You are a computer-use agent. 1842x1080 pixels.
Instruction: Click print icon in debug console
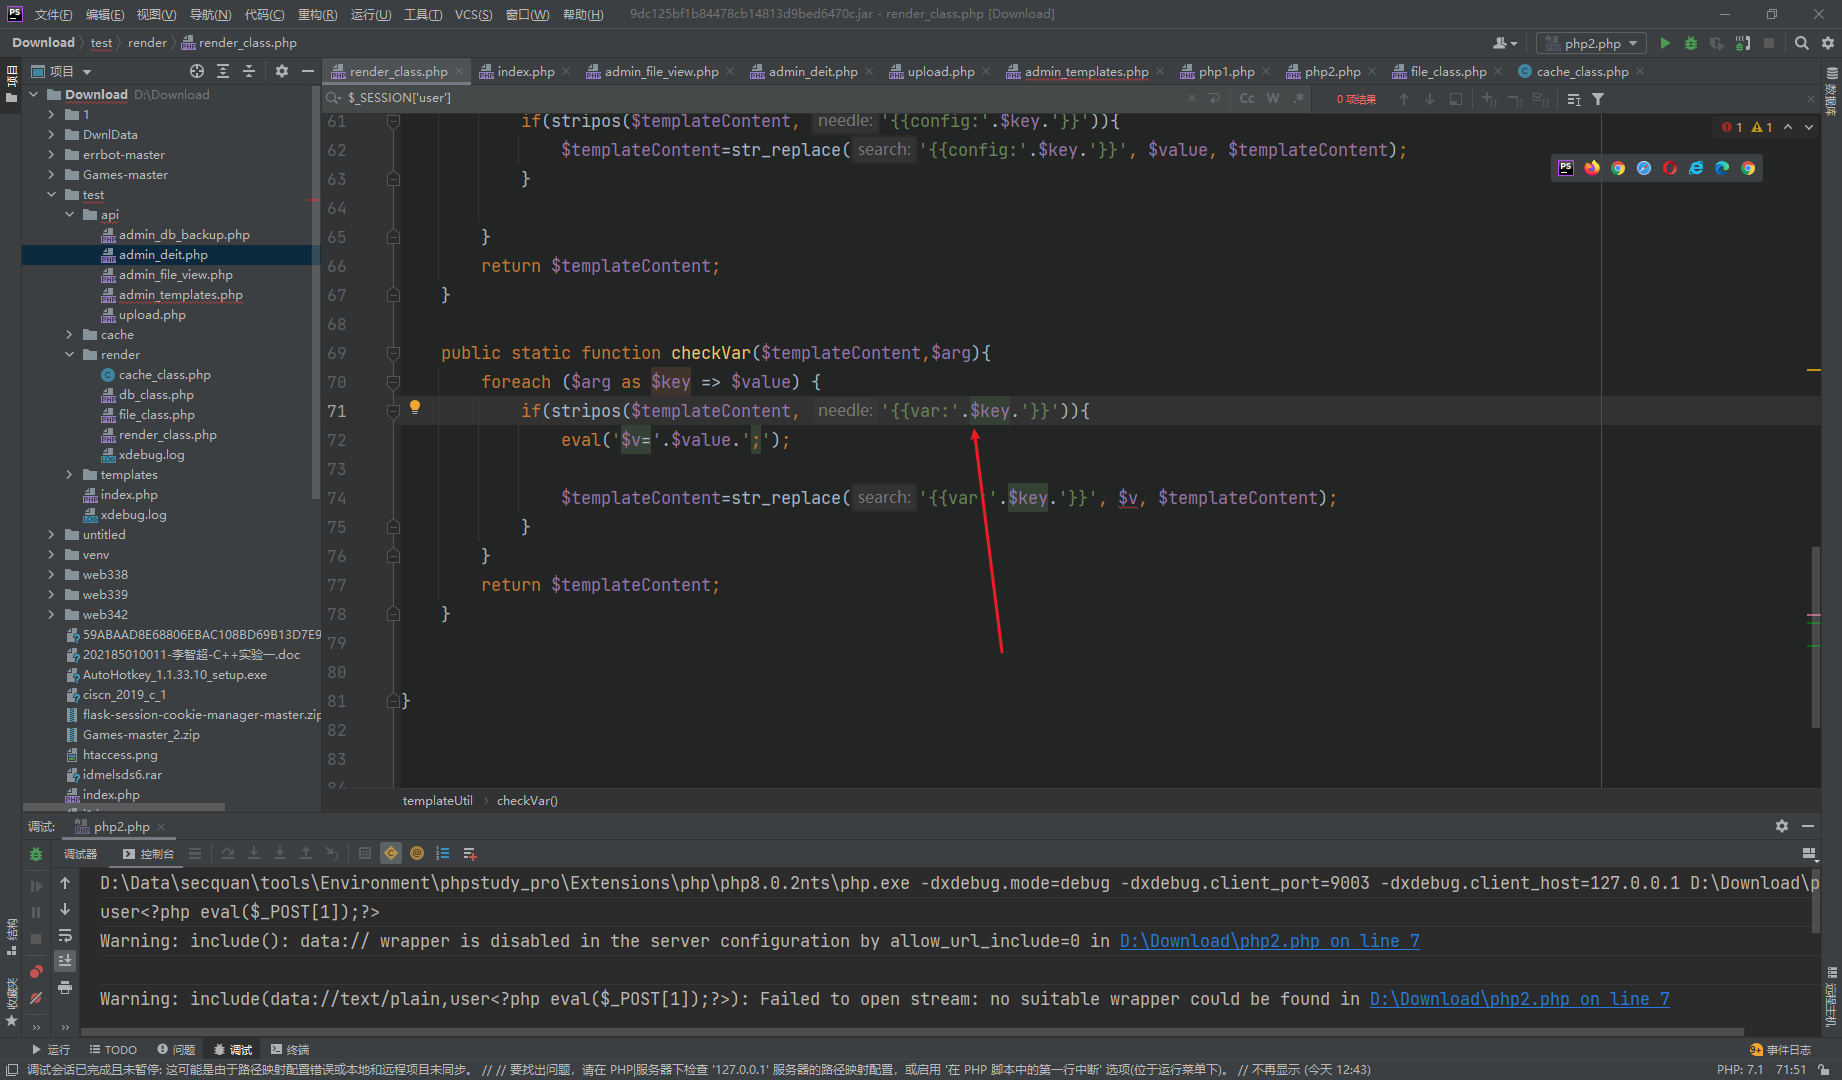pyautogui.click(x=65, y=988)
